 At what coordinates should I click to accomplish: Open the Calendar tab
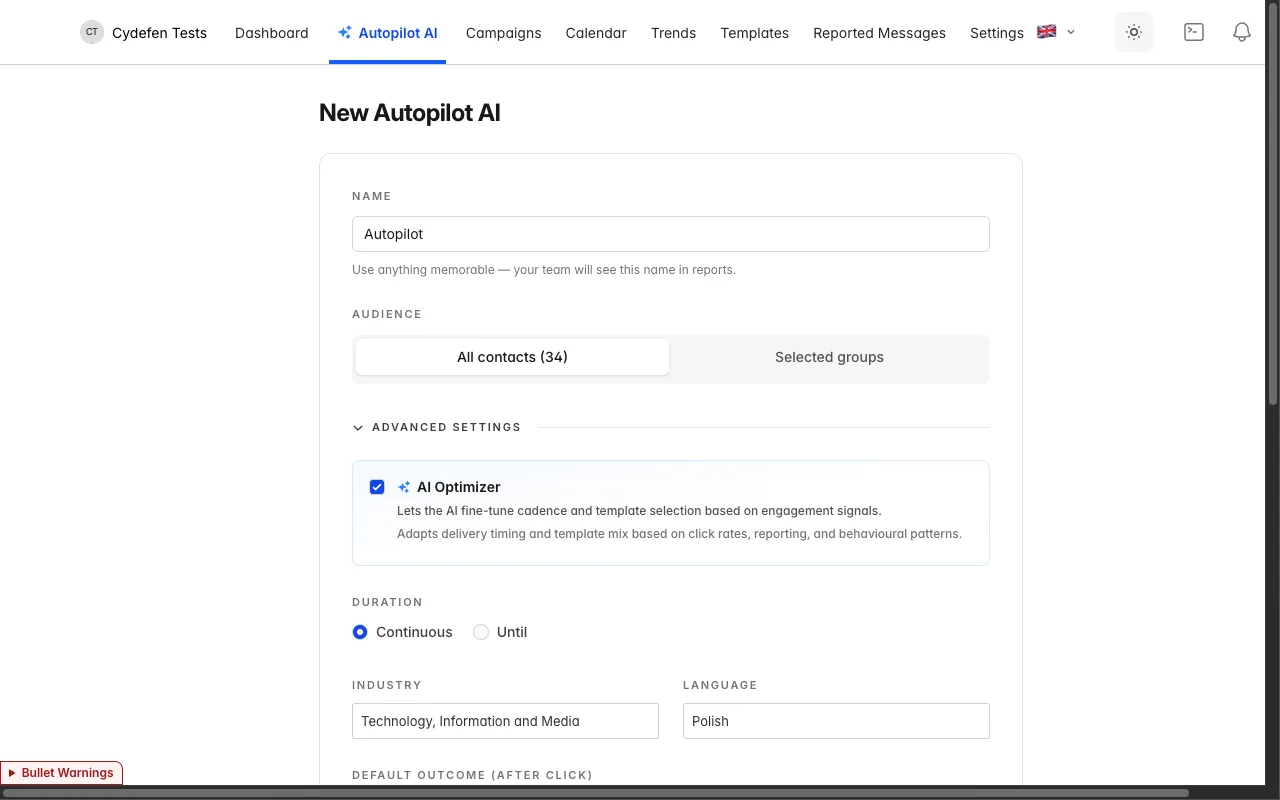596,33
